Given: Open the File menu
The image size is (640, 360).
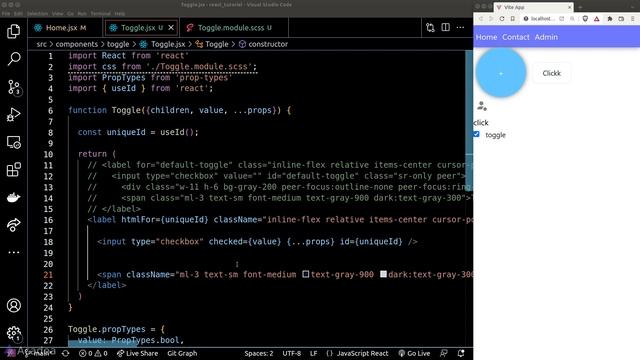Looking at the screenshot, I should [6, 13].
